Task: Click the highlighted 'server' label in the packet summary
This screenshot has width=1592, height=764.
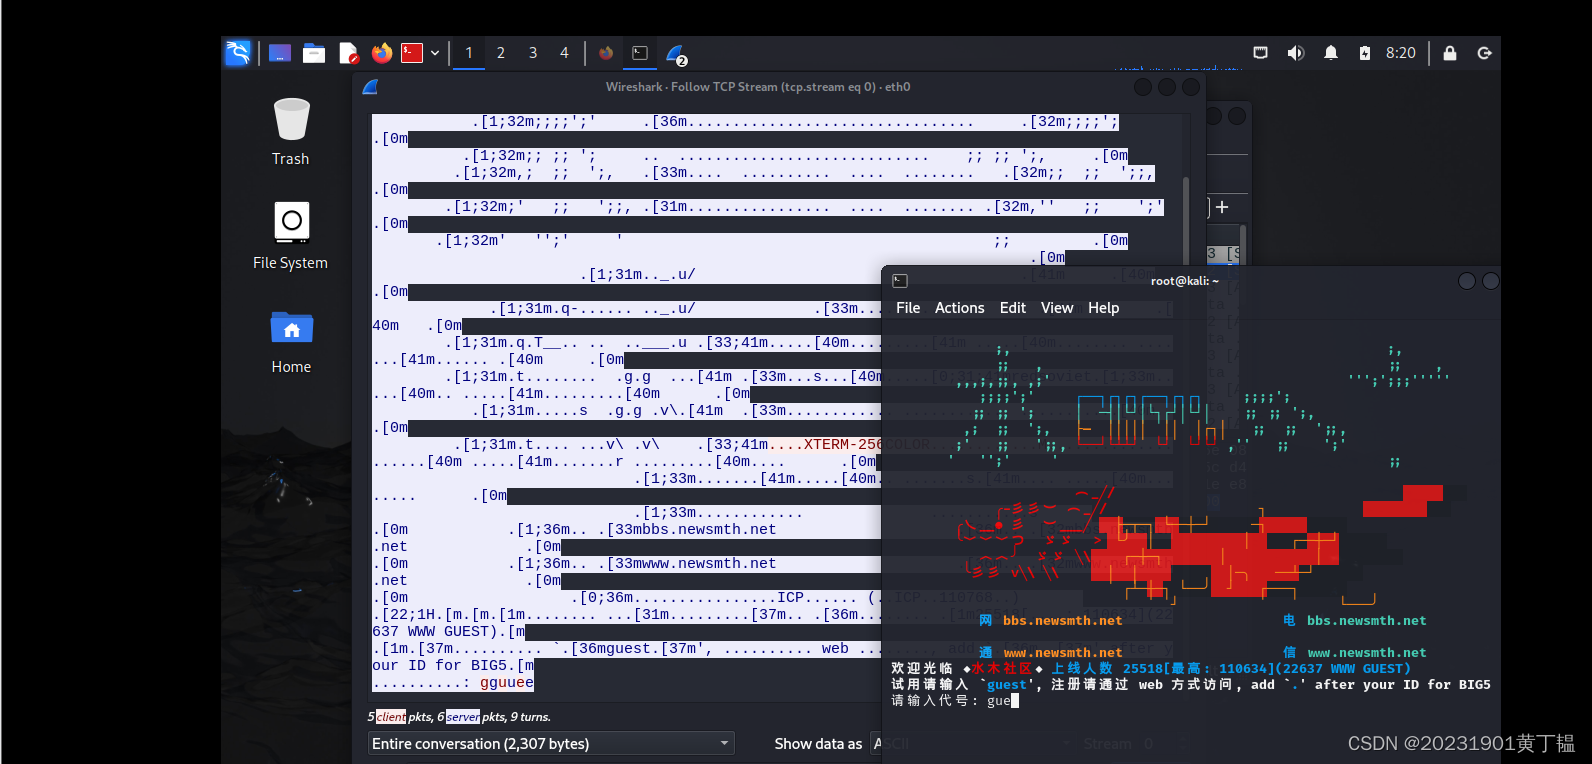Action: (463, 716)
